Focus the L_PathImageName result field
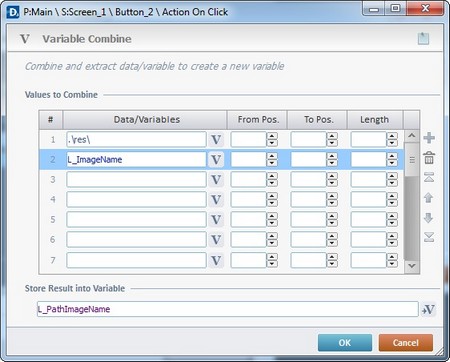Screen dimensions: 450x362 [x=228, y=309]
